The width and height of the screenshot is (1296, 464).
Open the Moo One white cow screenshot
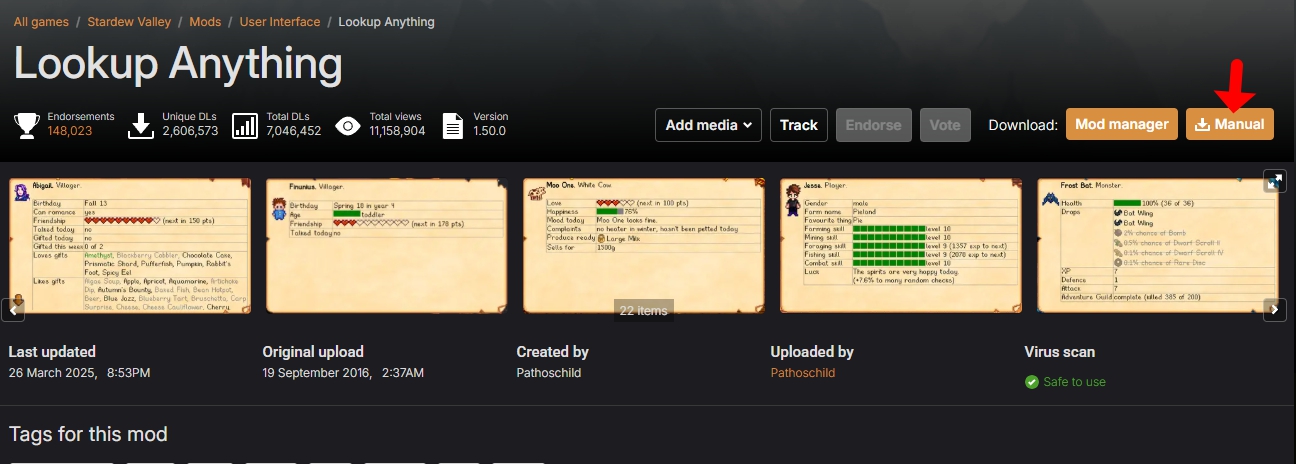coord(644,246)
